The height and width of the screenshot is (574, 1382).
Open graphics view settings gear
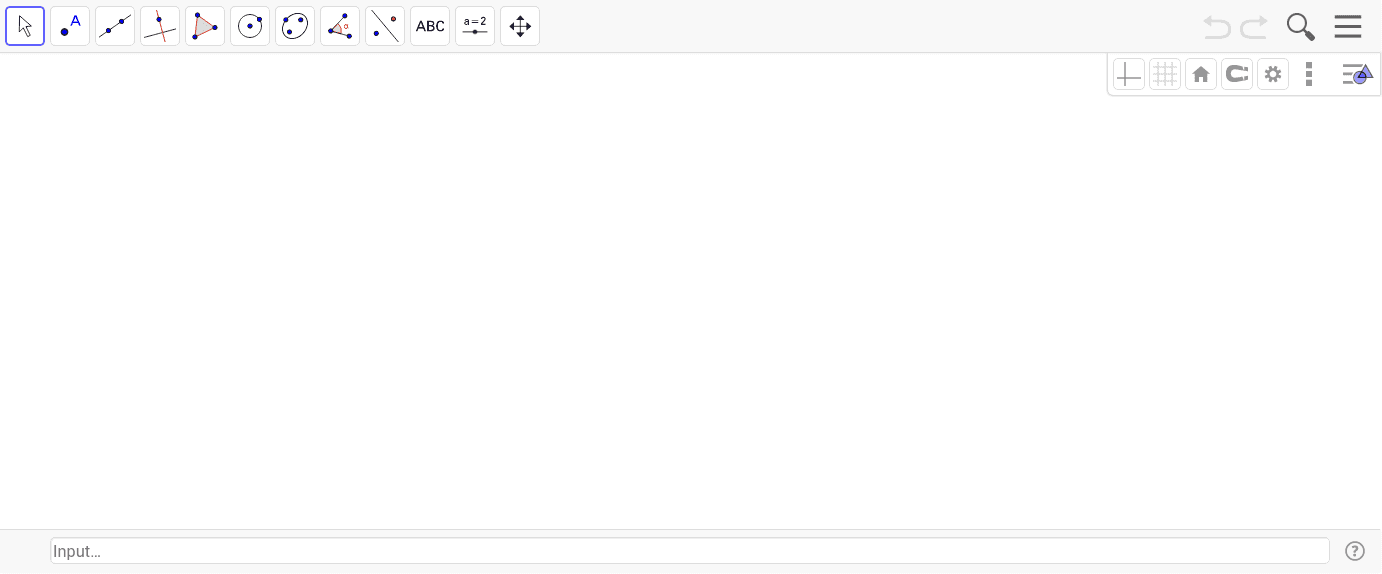[x=1273, y=74]
